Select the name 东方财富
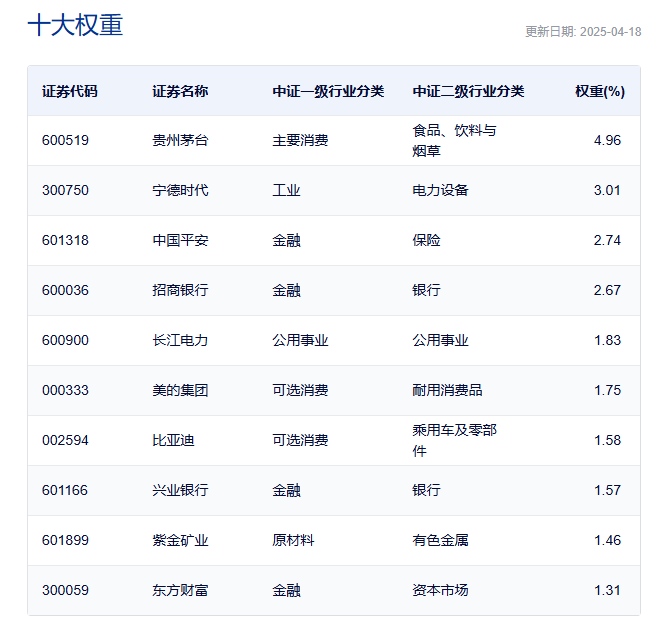The height and width of the screenshot is (632, 664). [x=180, y=590]
